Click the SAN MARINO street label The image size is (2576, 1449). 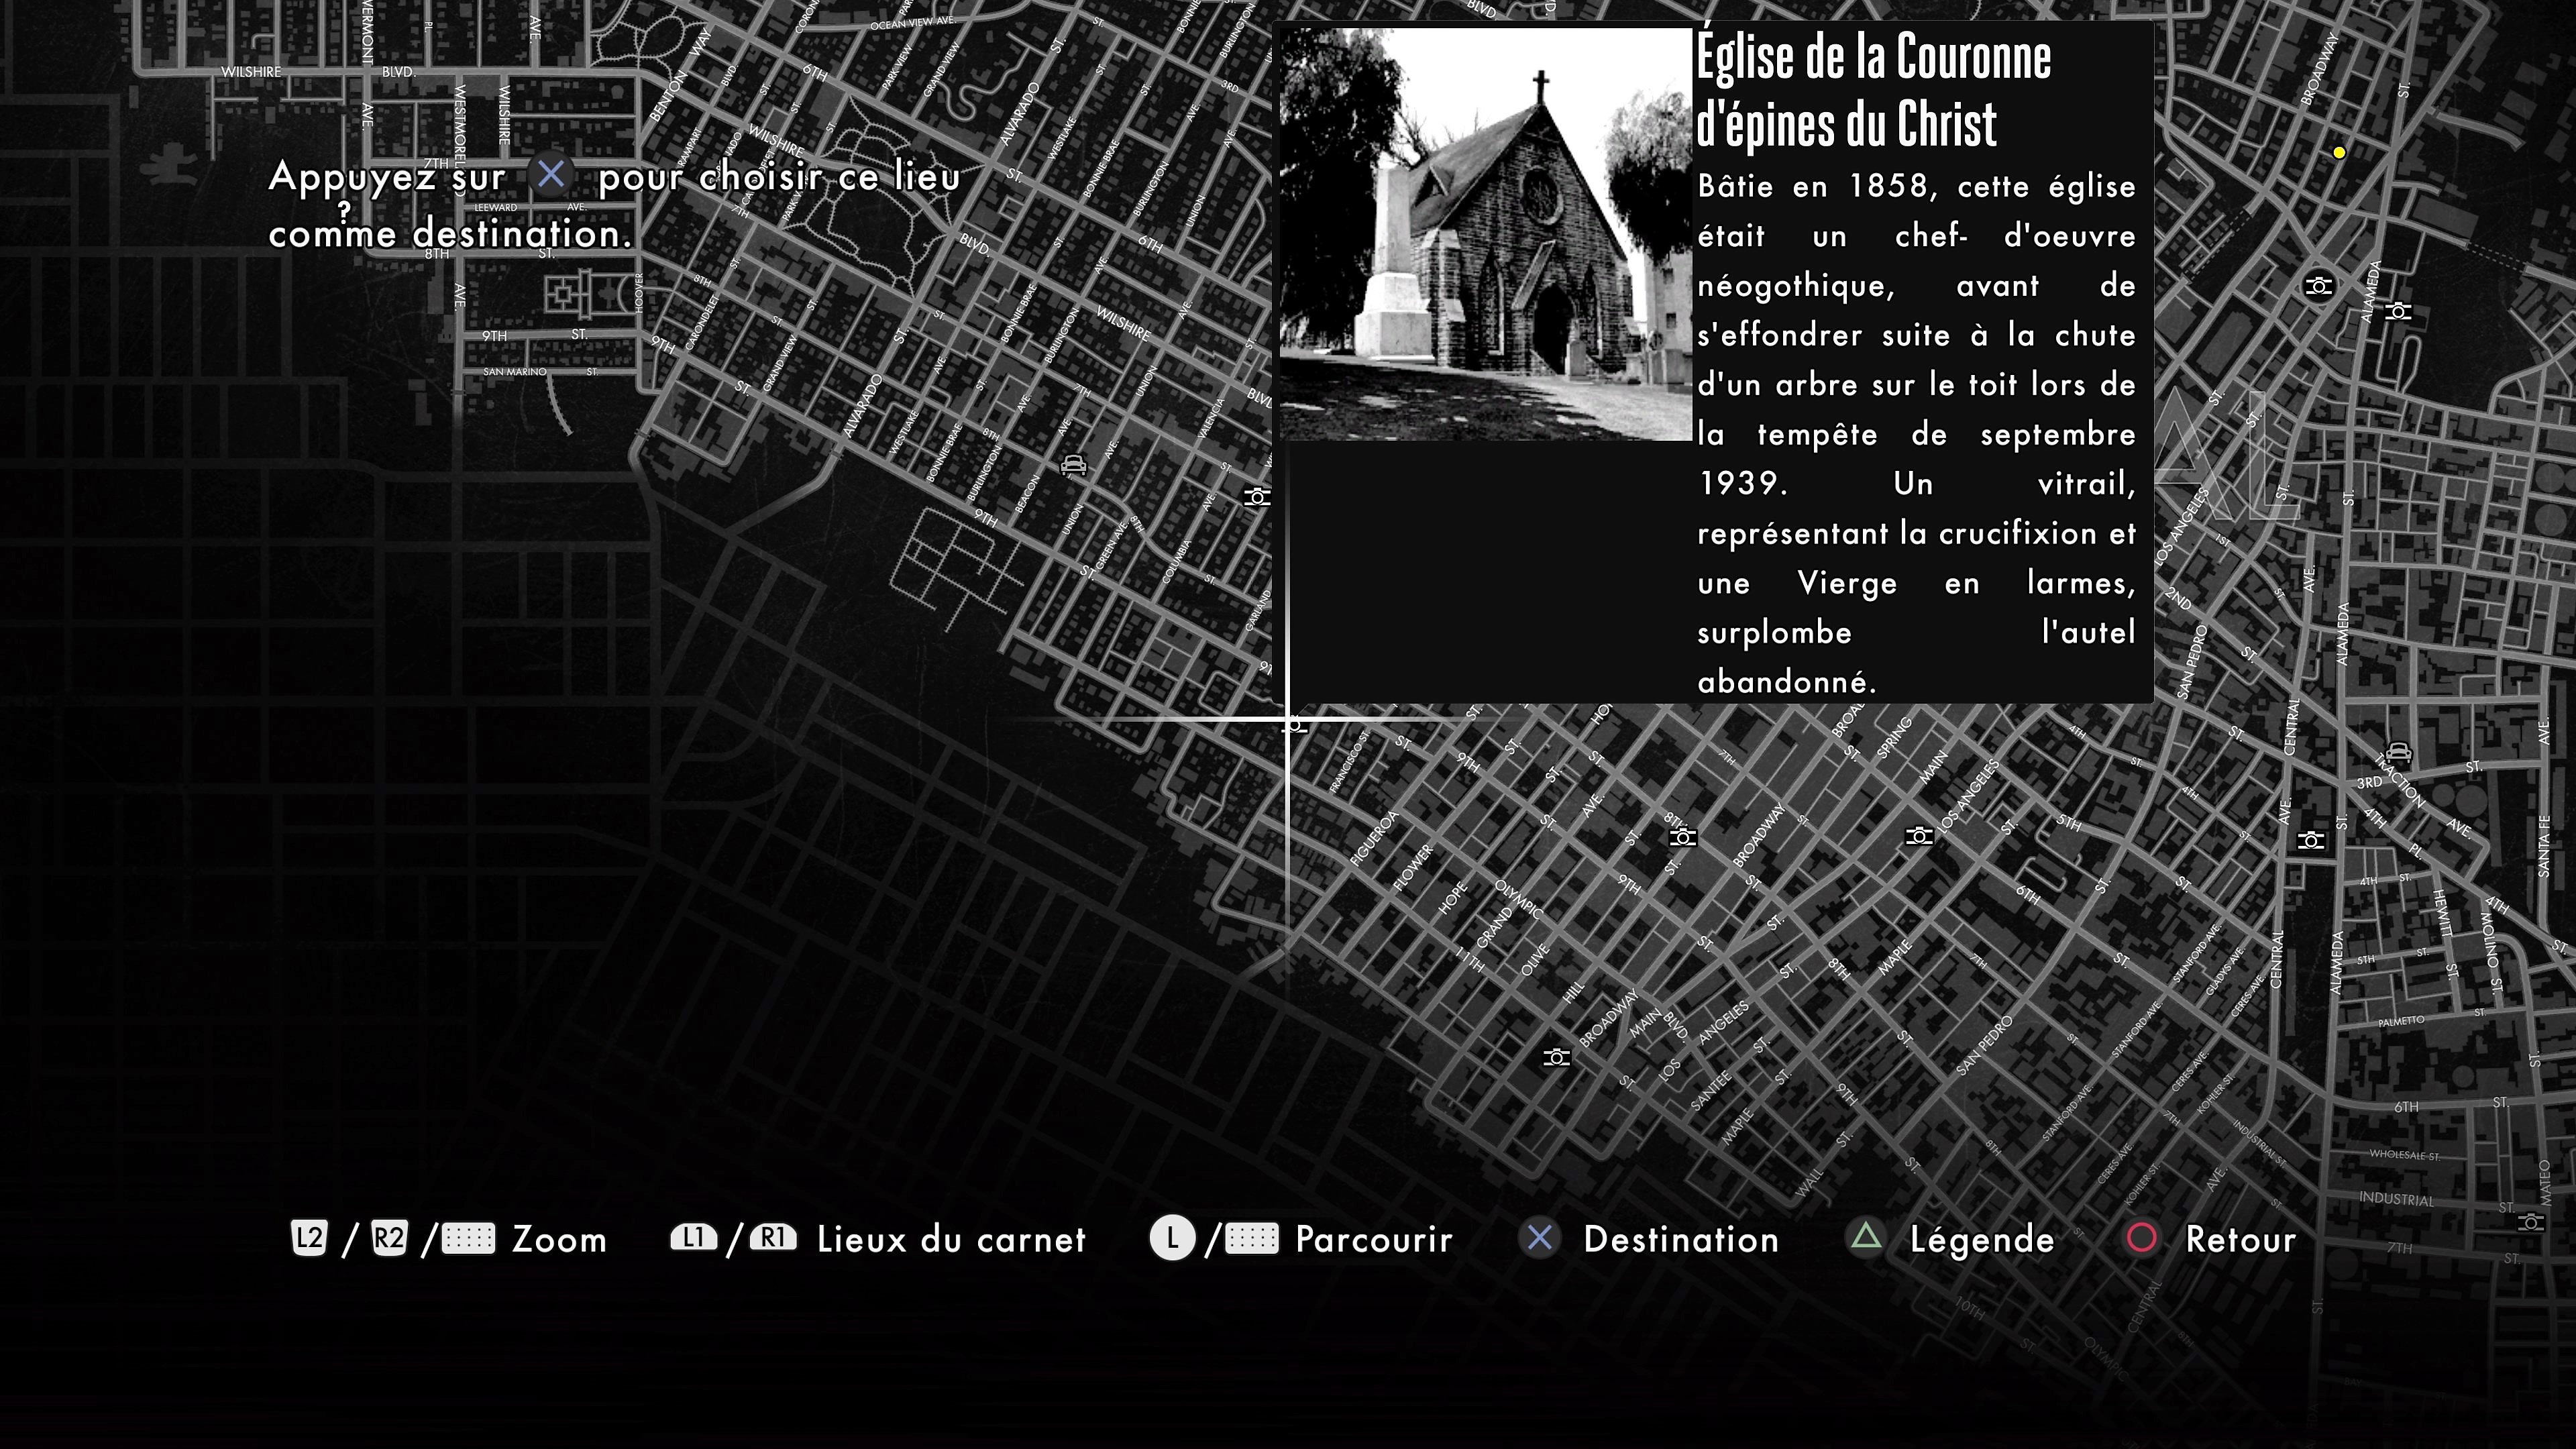[x=515, y=372]
